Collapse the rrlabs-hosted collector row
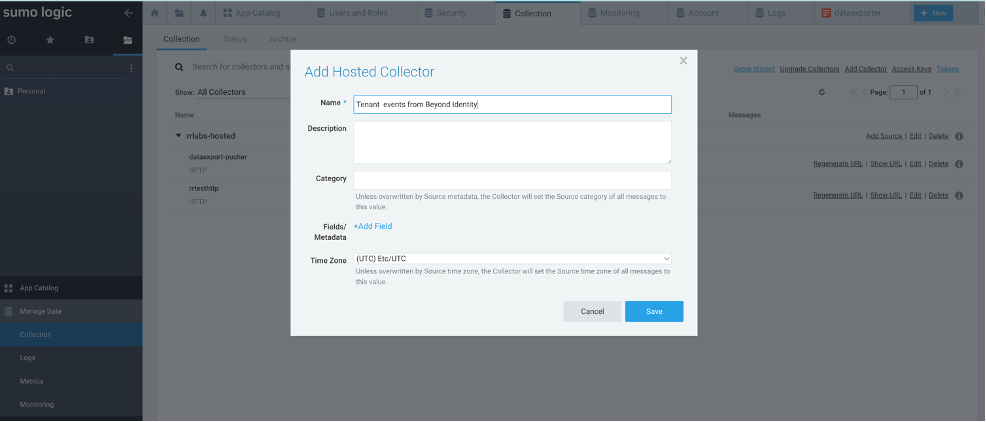 pyautogui.click(x=179, y=135)
